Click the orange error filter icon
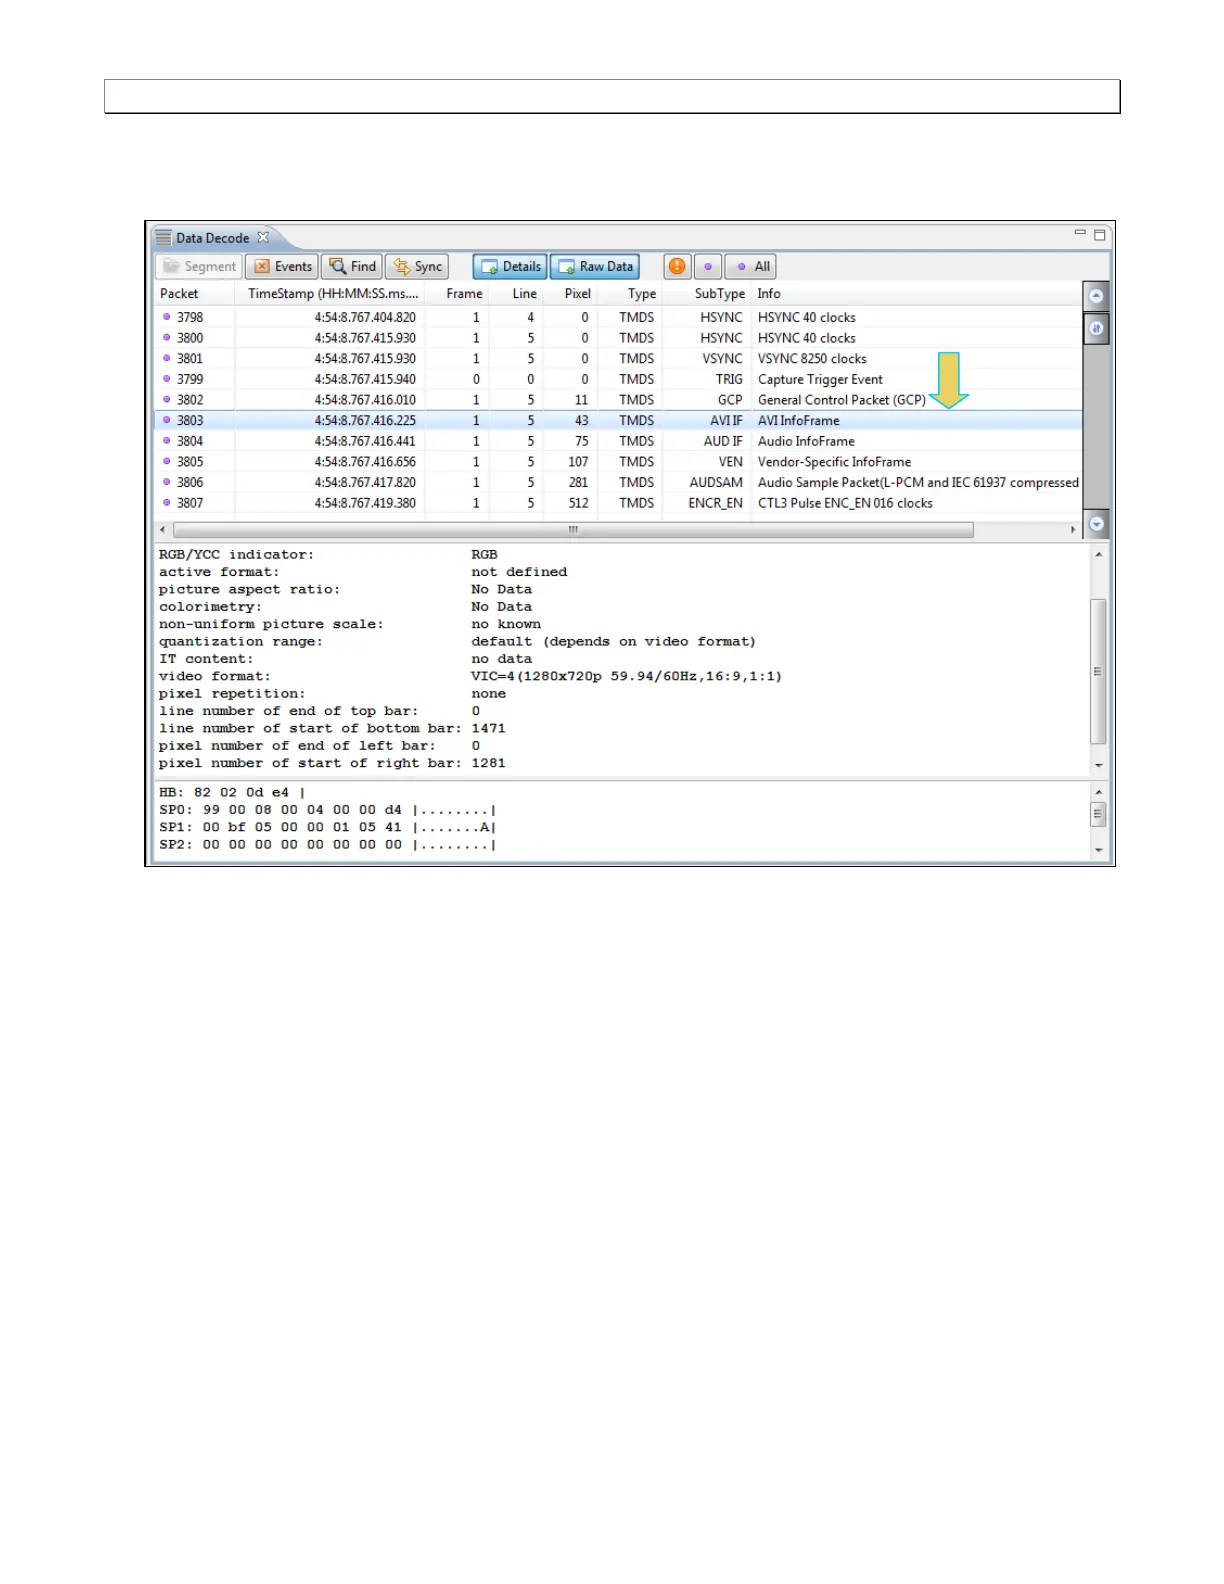Screen dimensions: 1224x1584 [x=677, y=267]
